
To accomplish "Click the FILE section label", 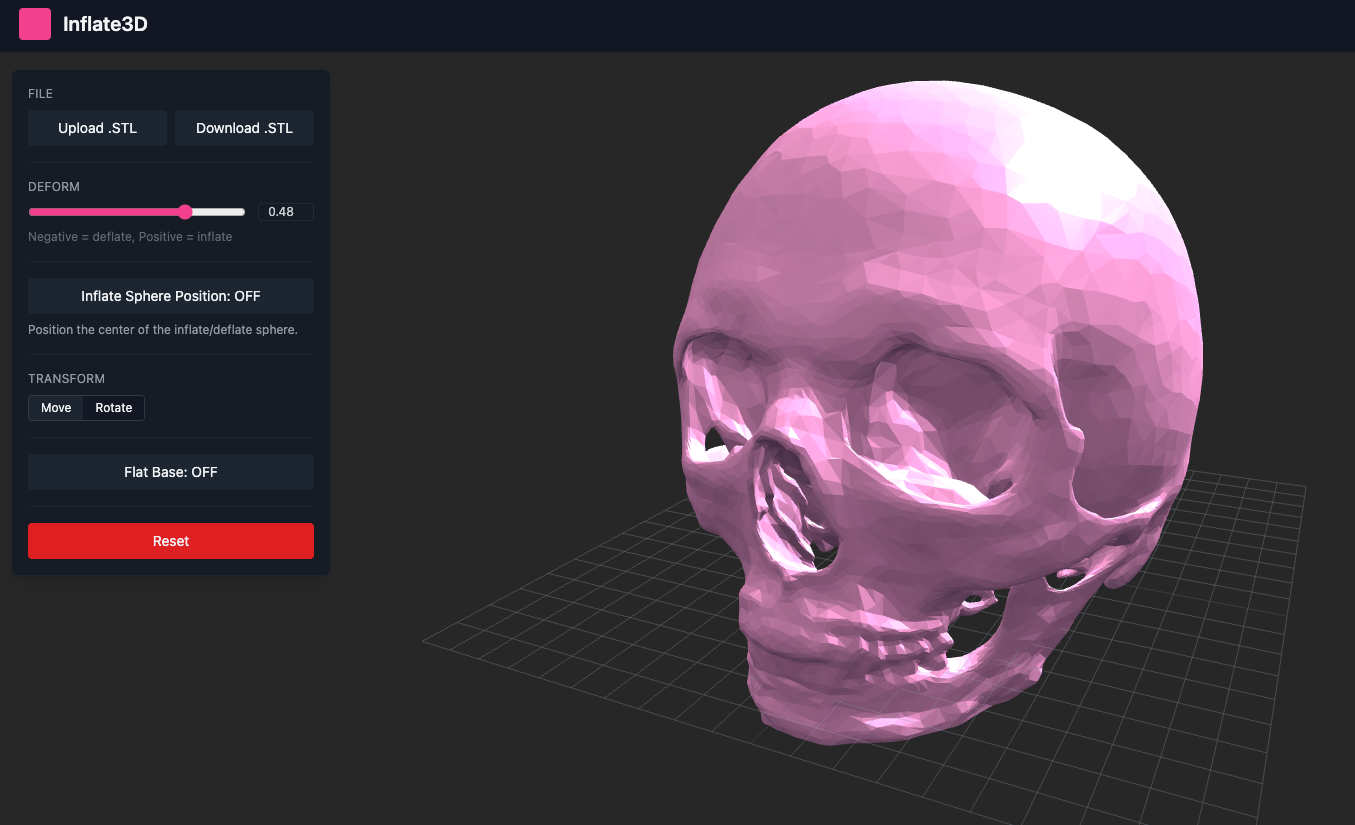I will point(40,94).
